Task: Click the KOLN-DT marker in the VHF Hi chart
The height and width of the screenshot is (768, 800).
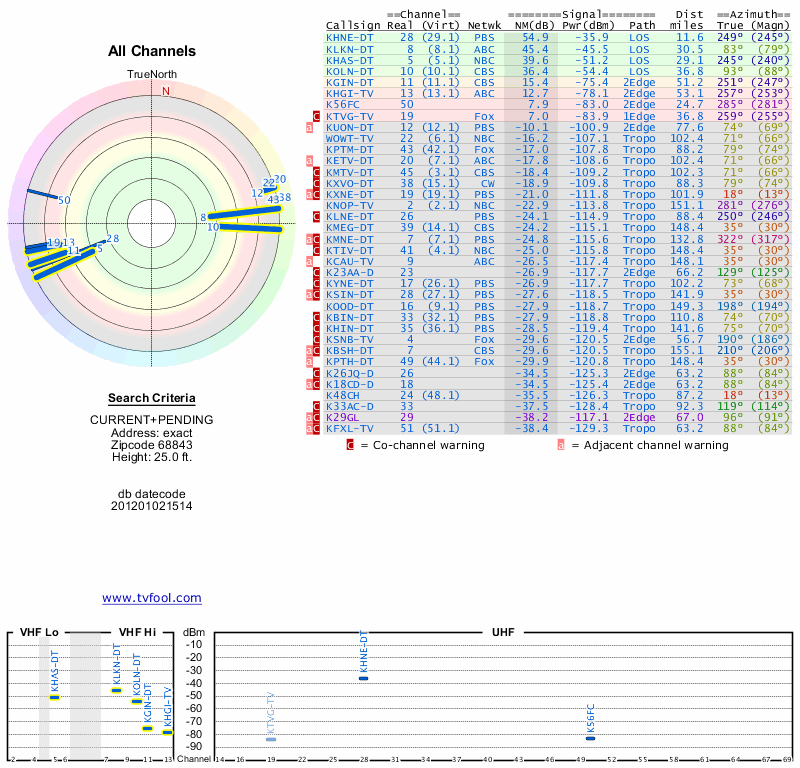Action: (137, 702)
